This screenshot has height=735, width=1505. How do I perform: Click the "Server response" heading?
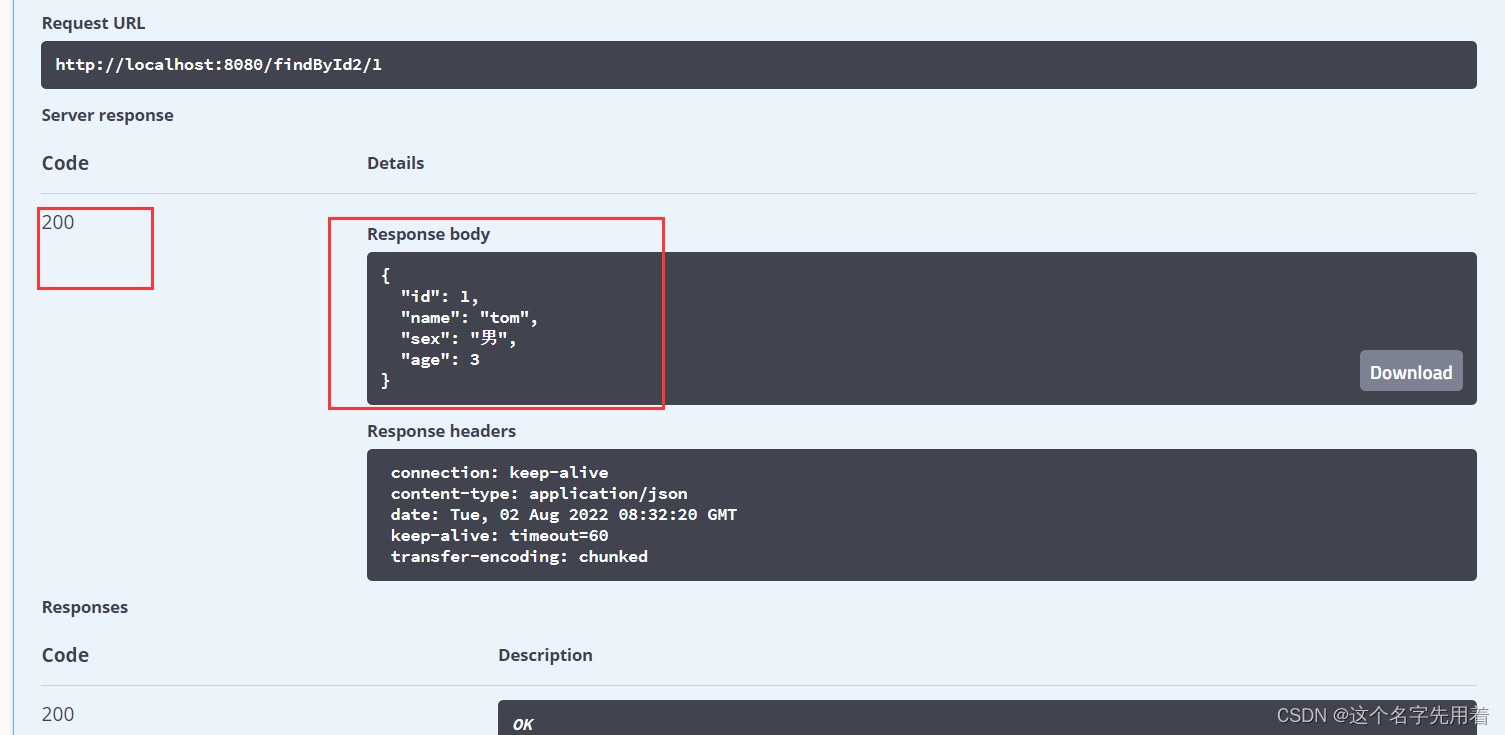click(107, 115)
